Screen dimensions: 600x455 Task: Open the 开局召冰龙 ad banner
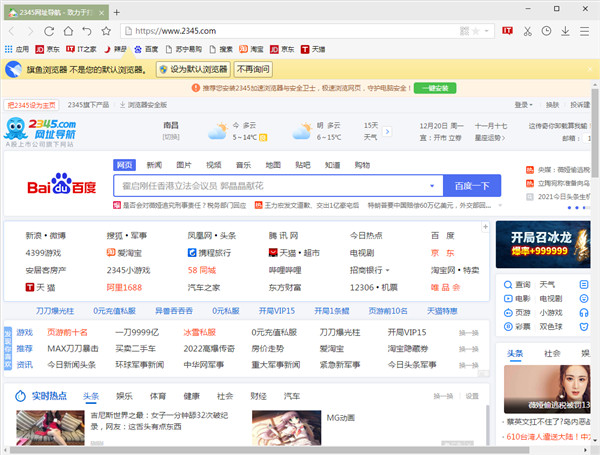(543, 244)
